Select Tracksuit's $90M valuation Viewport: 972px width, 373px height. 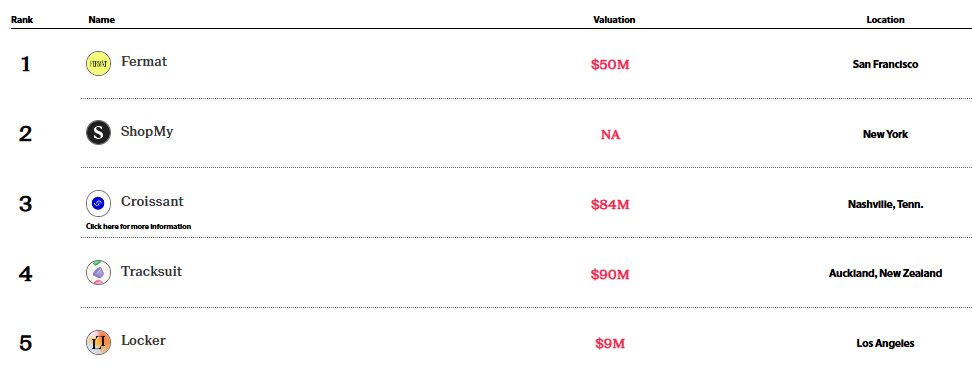pos(610,274)
